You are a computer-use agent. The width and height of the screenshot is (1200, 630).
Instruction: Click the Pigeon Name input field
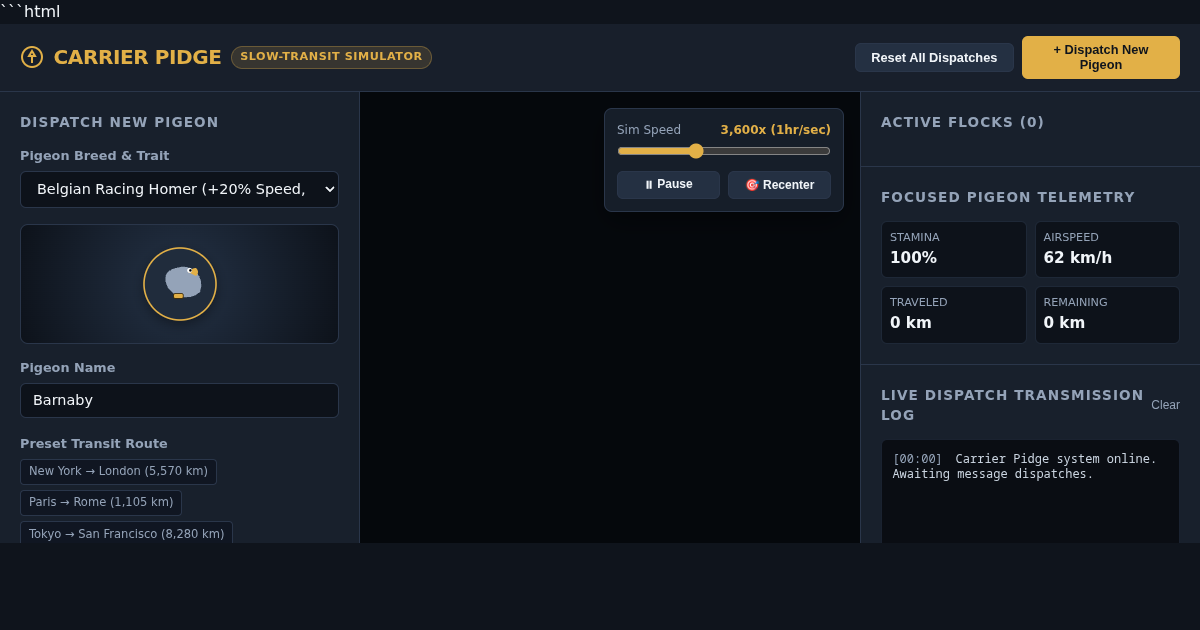tap(179, 400)
